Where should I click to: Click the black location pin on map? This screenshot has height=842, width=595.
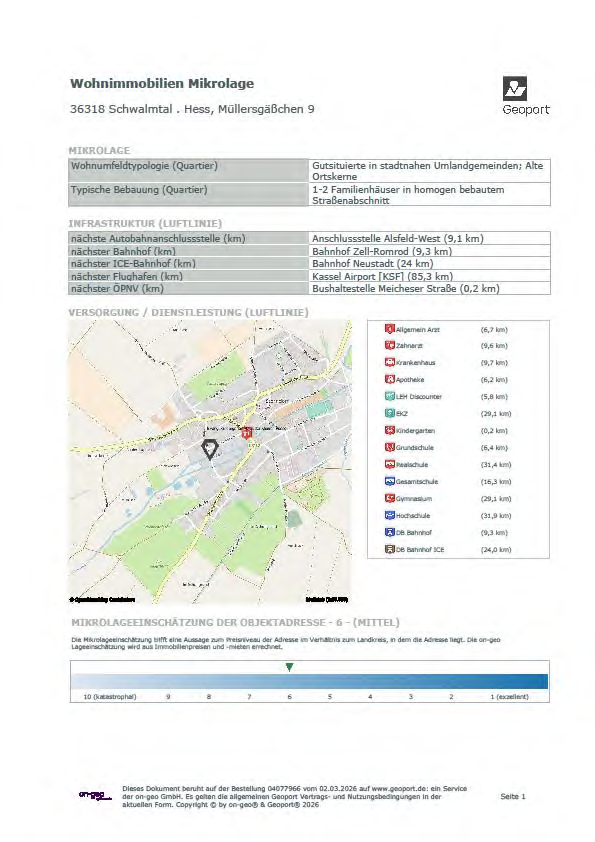point(209,449)
